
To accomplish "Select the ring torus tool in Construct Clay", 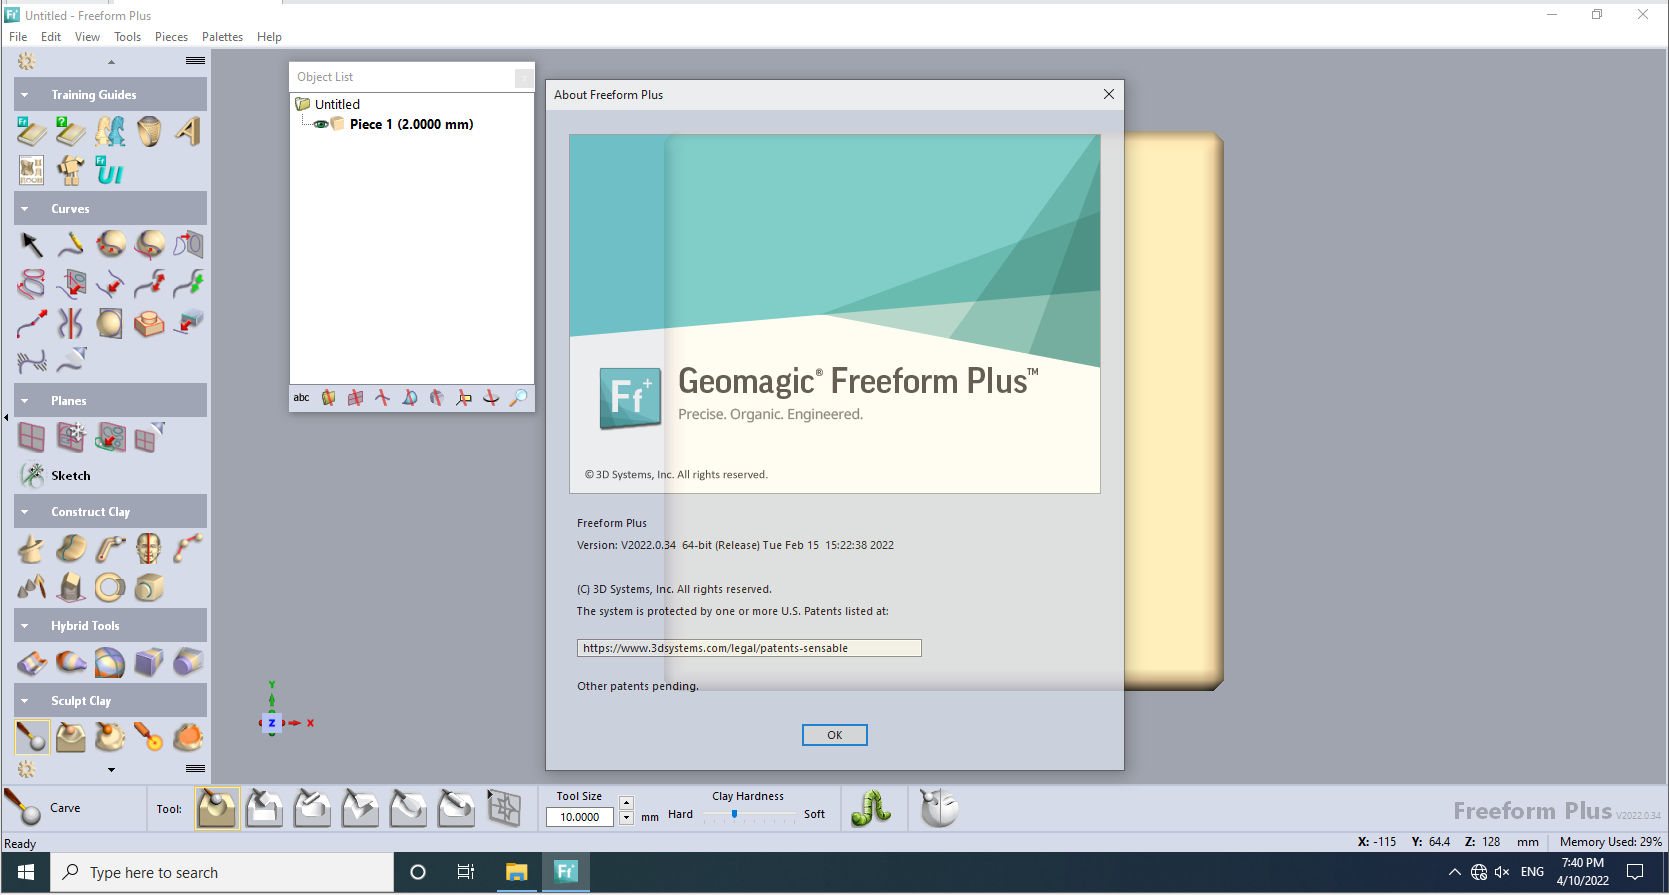I will point(109,588).
